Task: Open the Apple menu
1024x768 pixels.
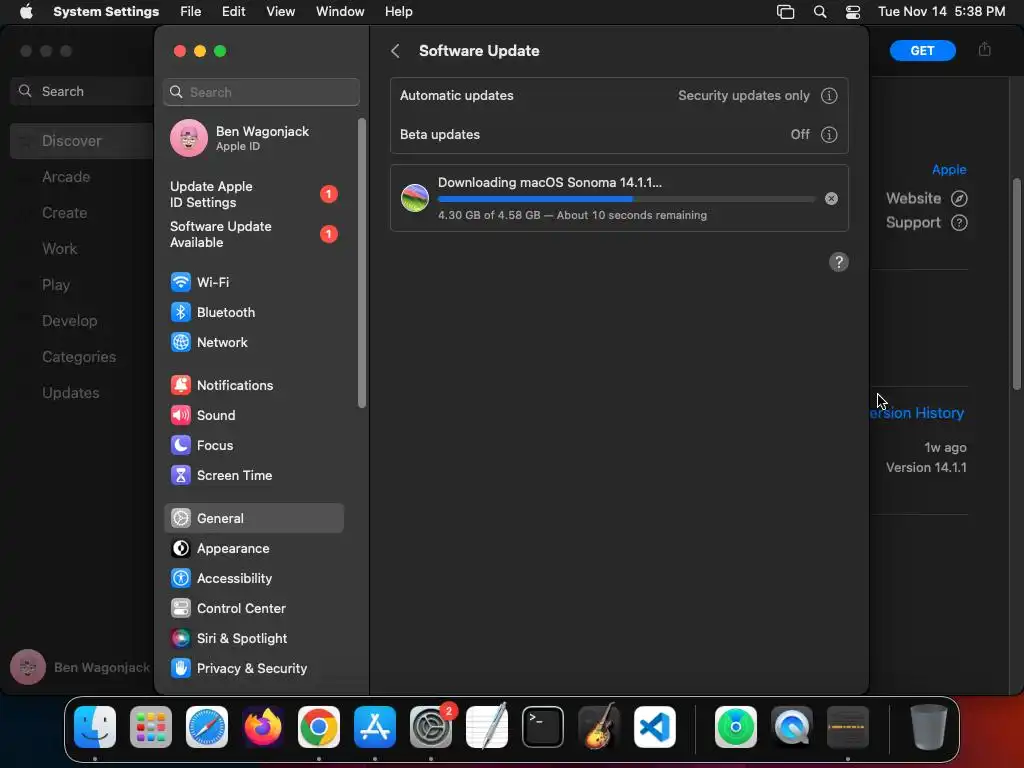Action: pyautogui.click(x=26, y=12)
